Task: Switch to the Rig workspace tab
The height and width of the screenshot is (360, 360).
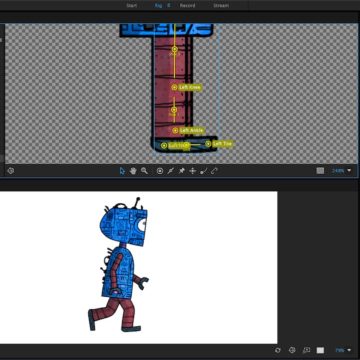Action: click(158, 6)
